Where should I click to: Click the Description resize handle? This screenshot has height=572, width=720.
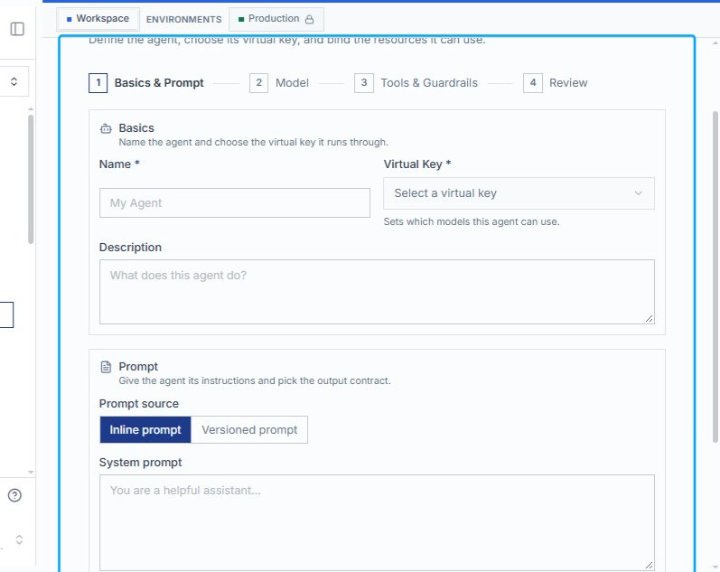(649, 319)
